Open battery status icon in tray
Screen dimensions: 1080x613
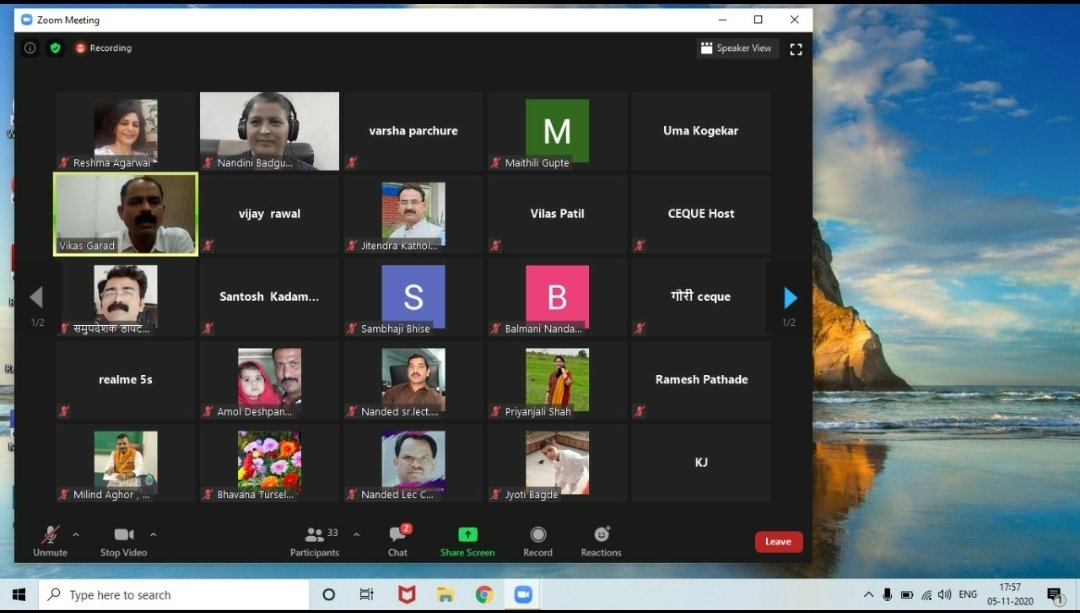907,594
